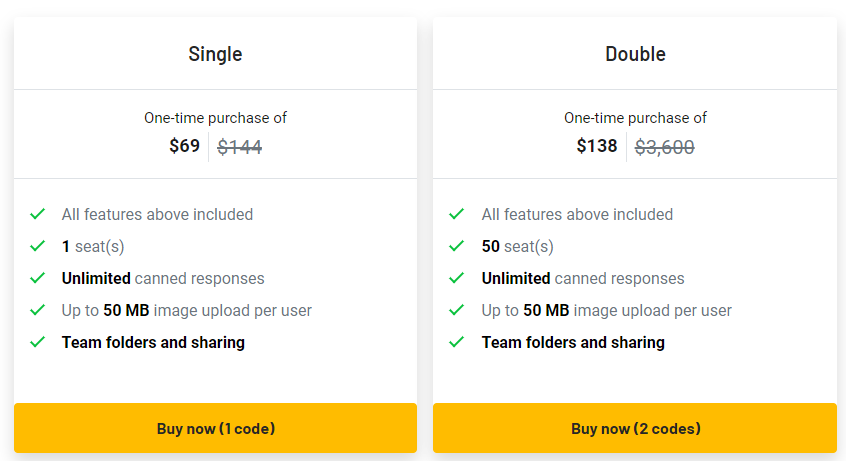Click Double plan's 50 MB upload checkmark

[456, 310]
